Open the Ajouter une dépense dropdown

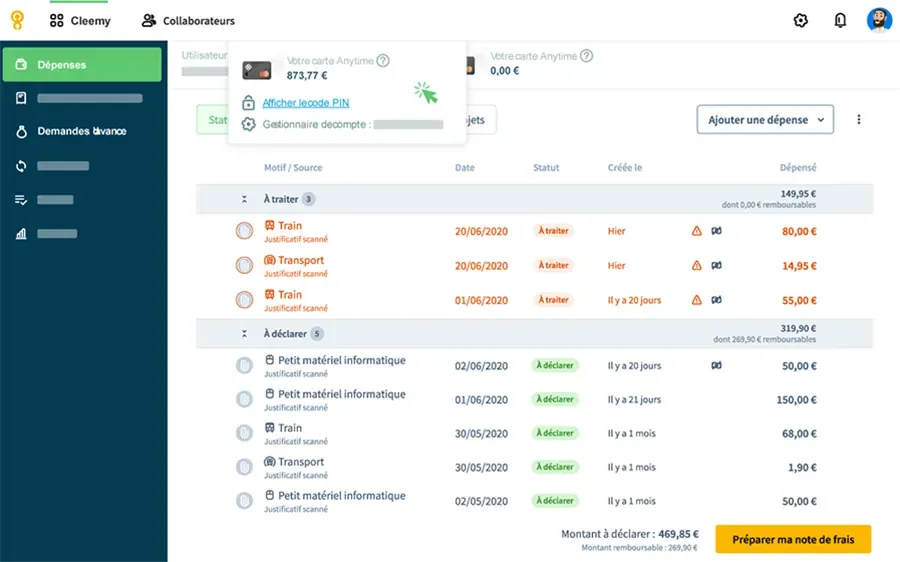click(765, 119)
